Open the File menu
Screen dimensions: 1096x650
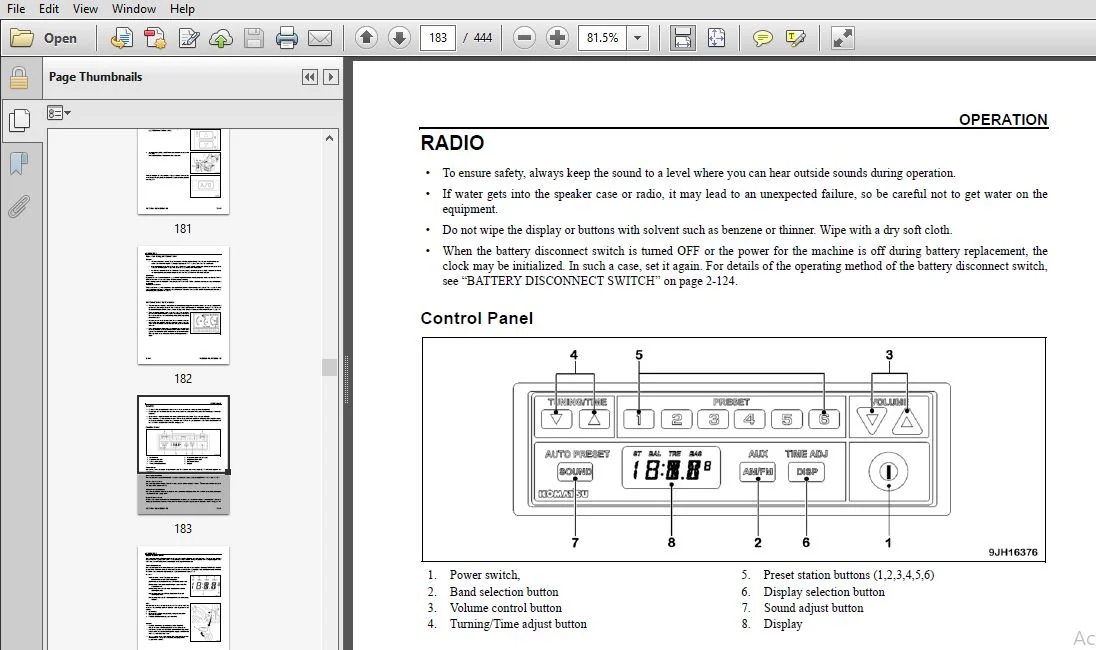(x=16, y=8)
